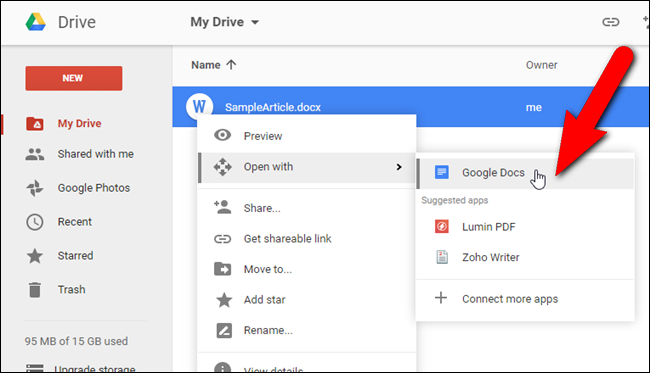Image resolution: width=650 pixels, height=373 pixels.
Task: Click the sort direction arrow next to Name
Action: [x=231, y=65]
